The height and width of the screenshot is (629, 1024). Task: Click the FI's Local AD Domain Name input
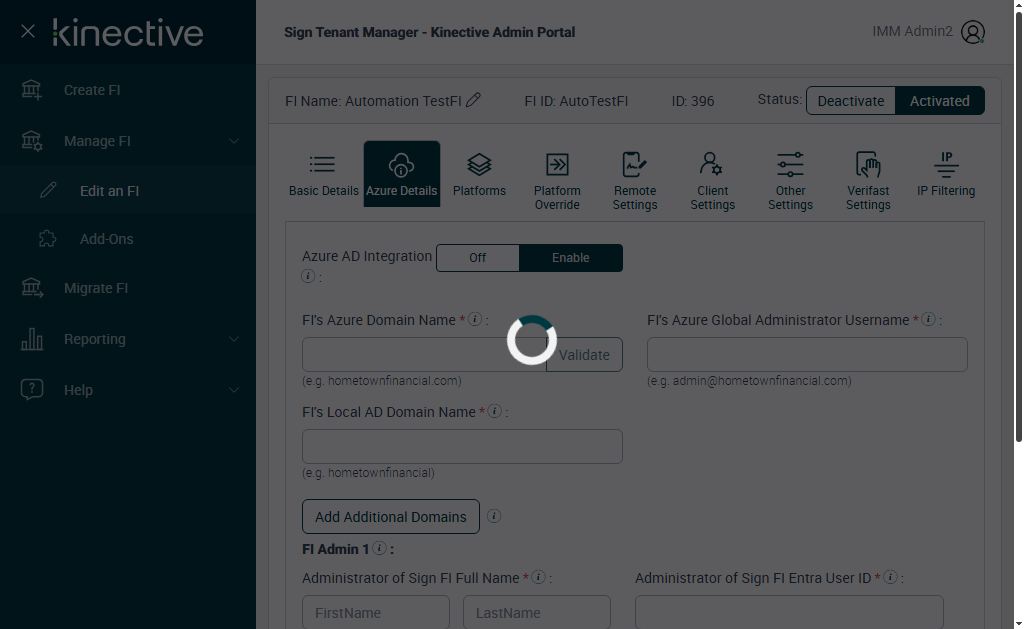point(462,446)
